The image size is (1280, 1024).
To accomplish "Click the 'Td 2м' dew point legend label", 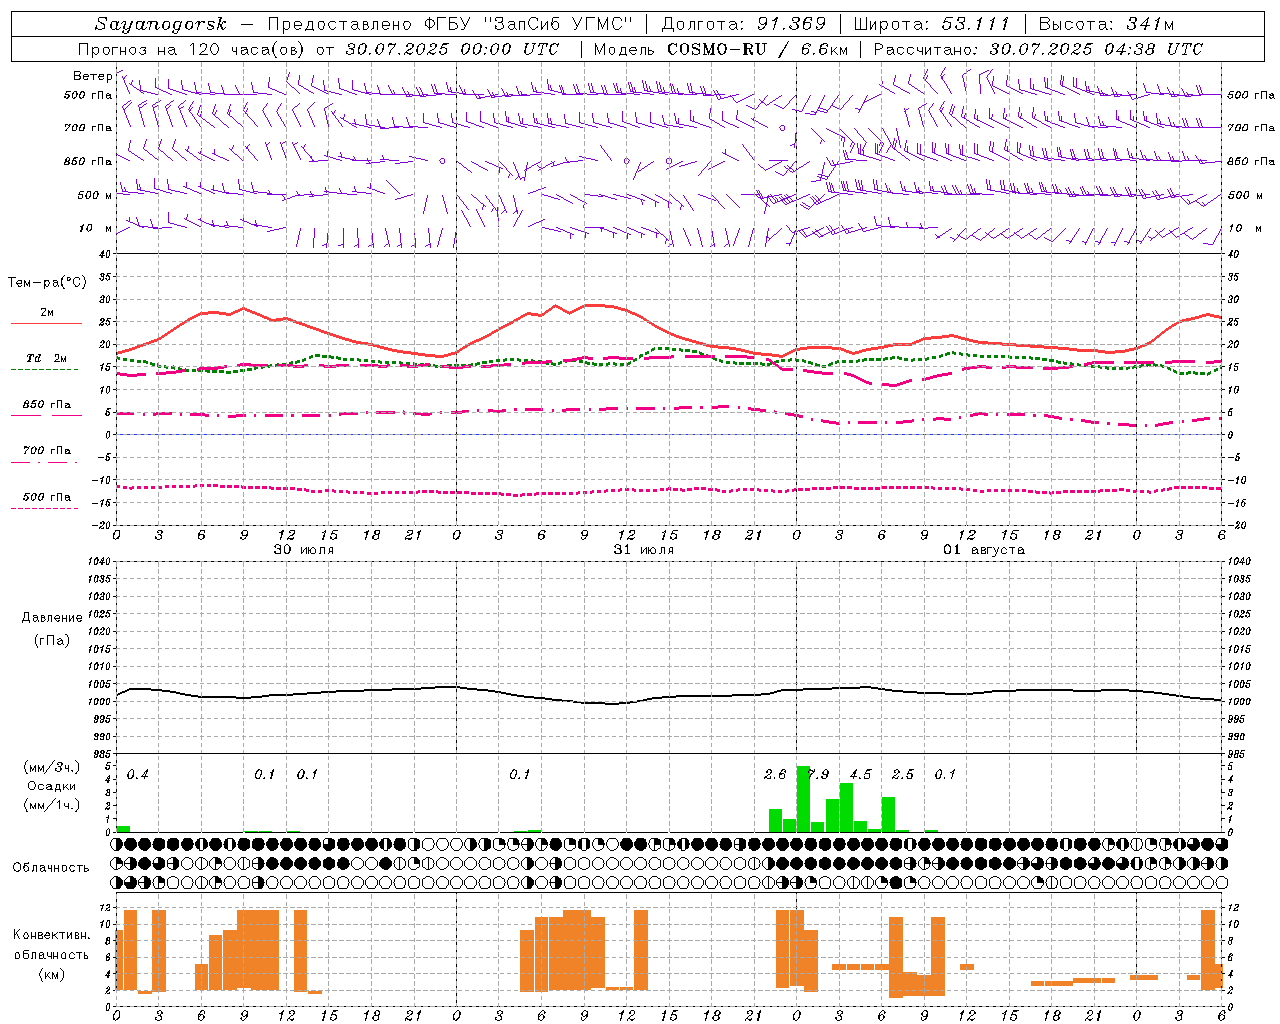I will (x=46, y=358).
